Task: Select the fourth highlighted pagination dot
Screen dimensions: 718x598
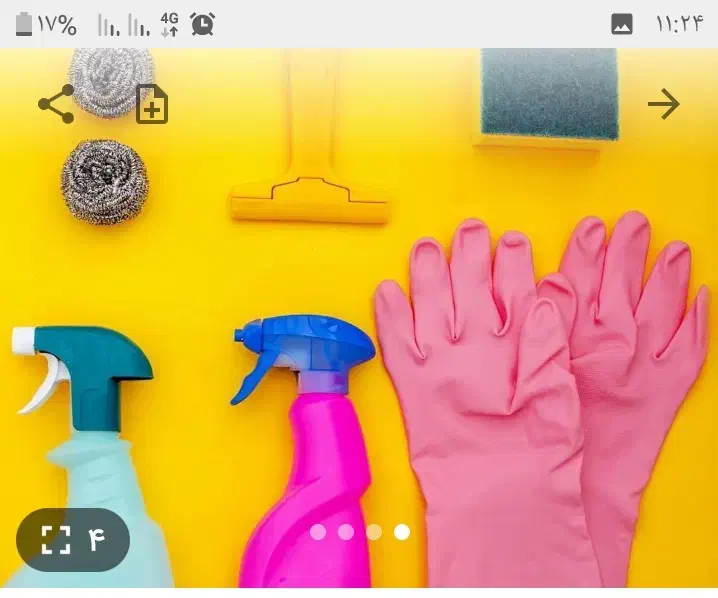Action: (402, 532)
